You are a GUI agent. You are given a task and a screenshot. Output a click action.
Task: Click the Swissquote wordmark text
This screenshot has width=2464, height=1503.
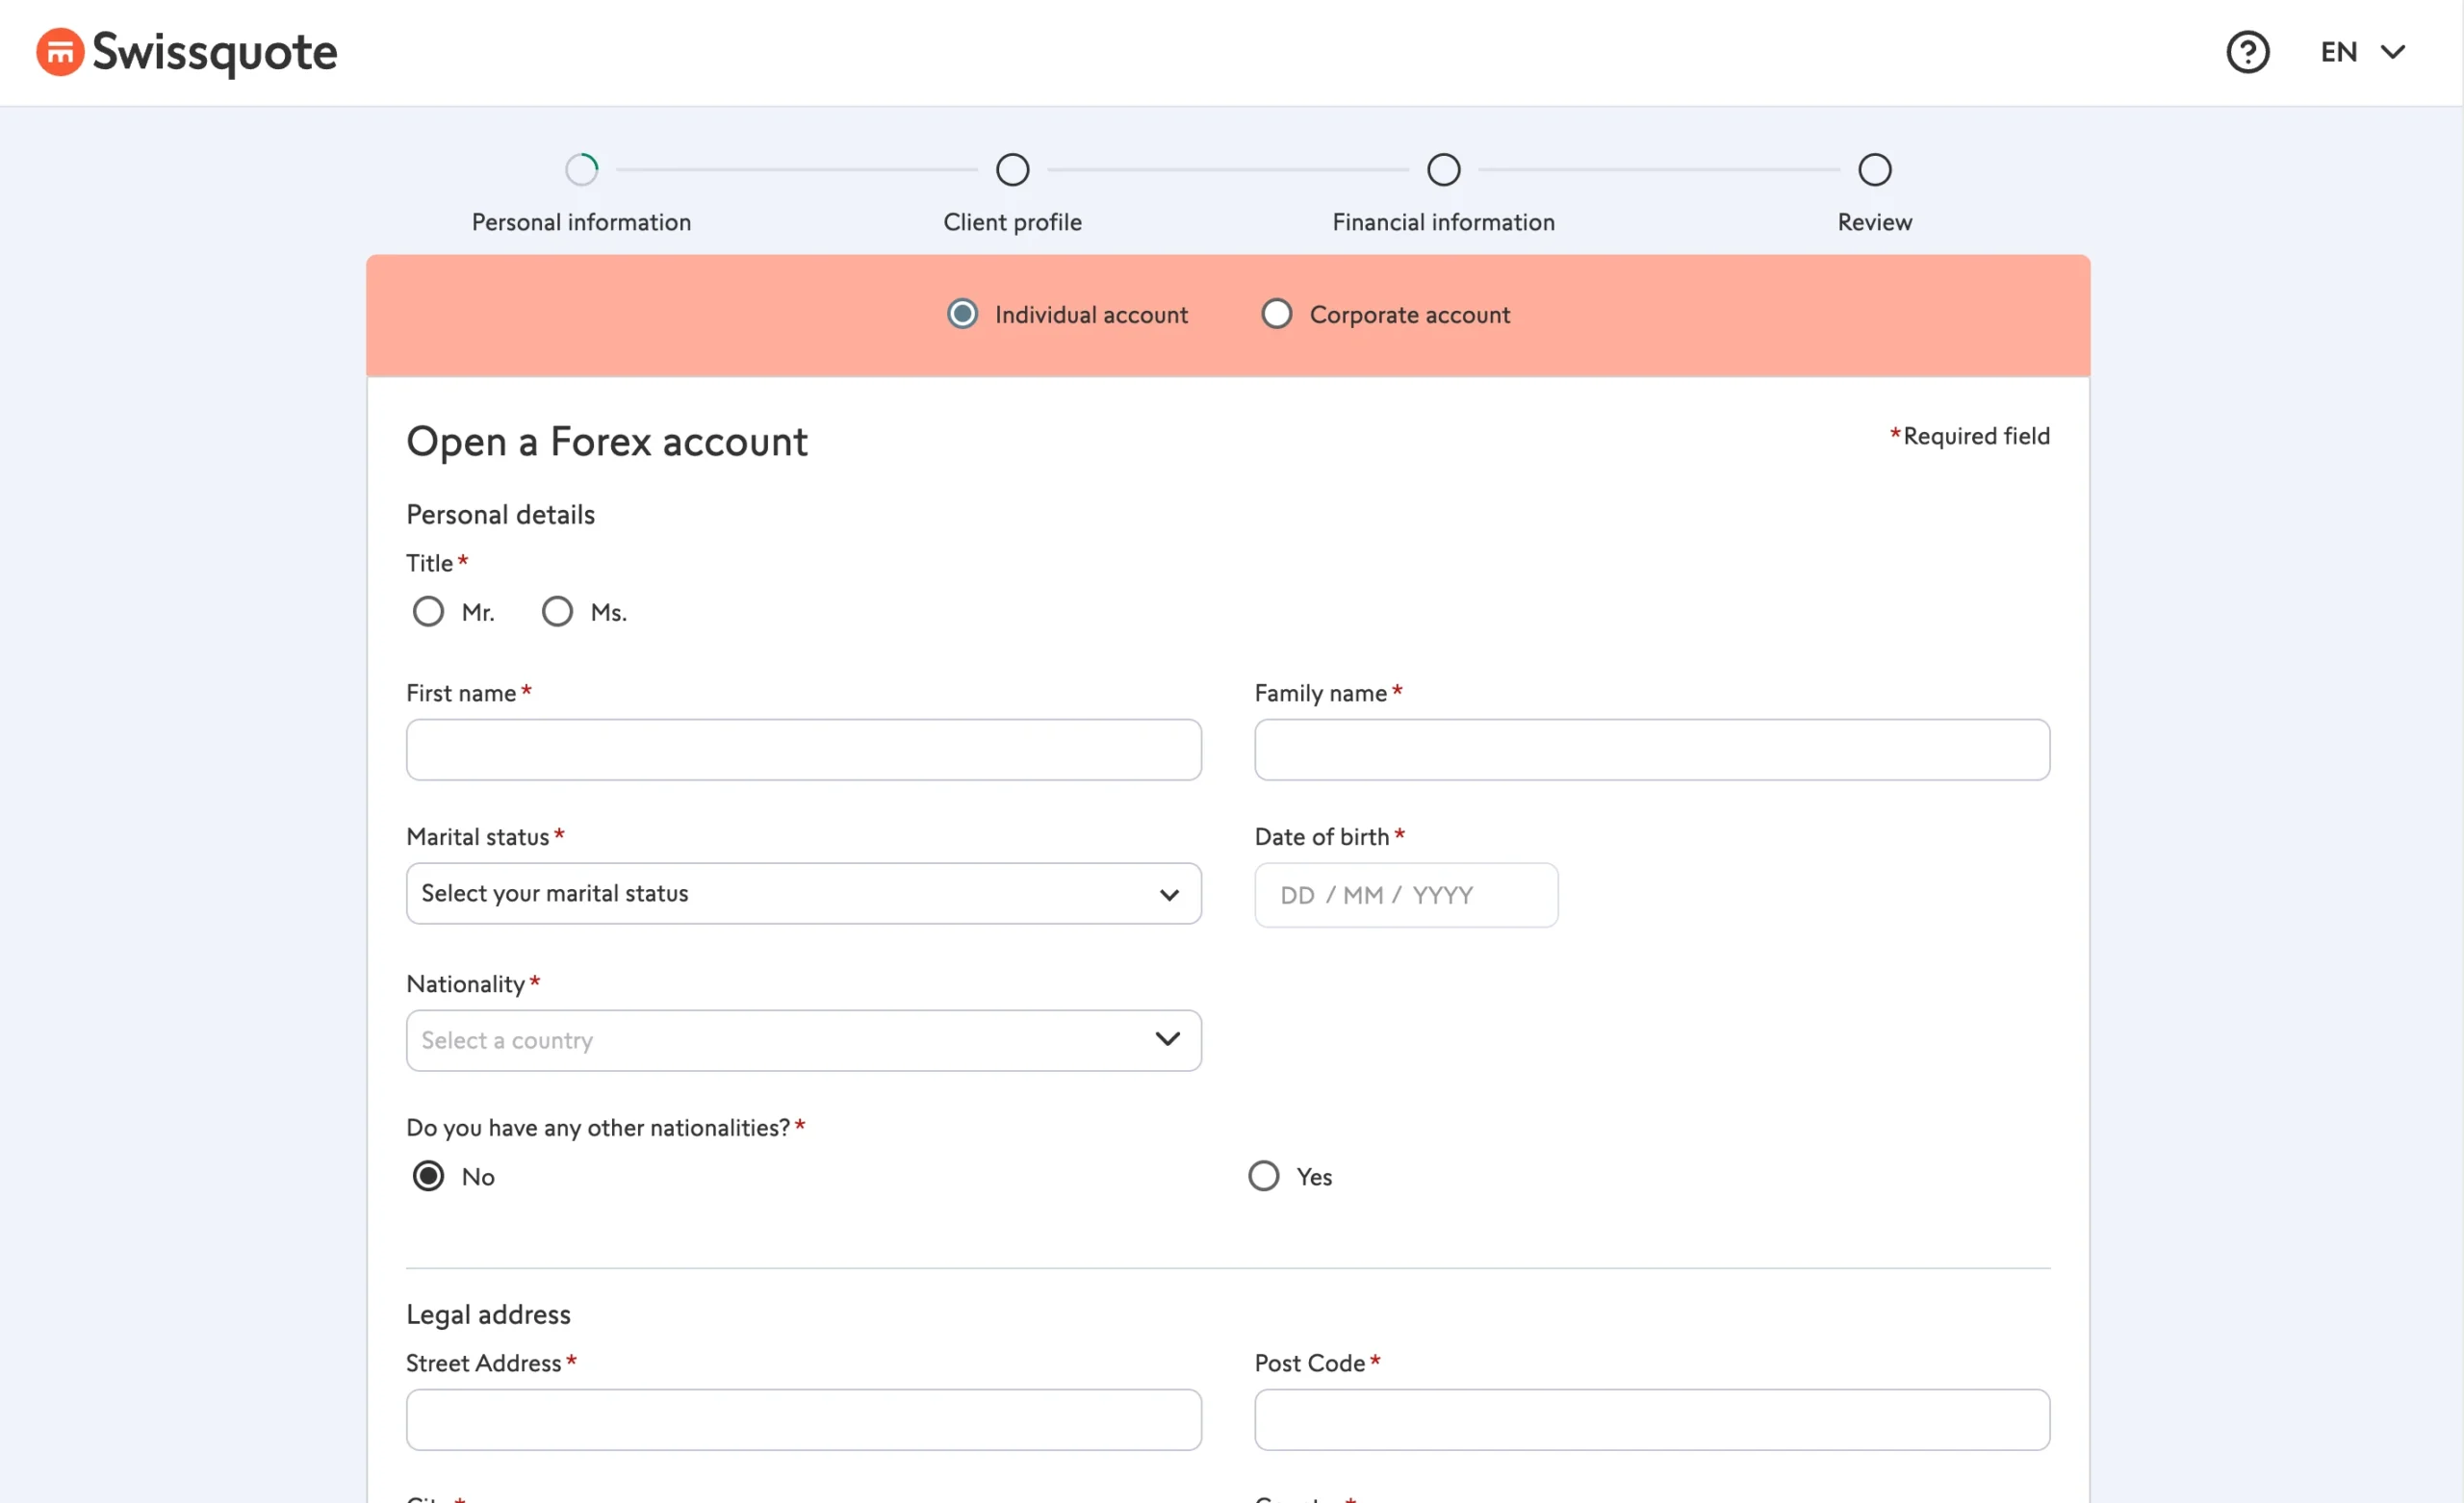pyautogui.click(x=215, y=53)
